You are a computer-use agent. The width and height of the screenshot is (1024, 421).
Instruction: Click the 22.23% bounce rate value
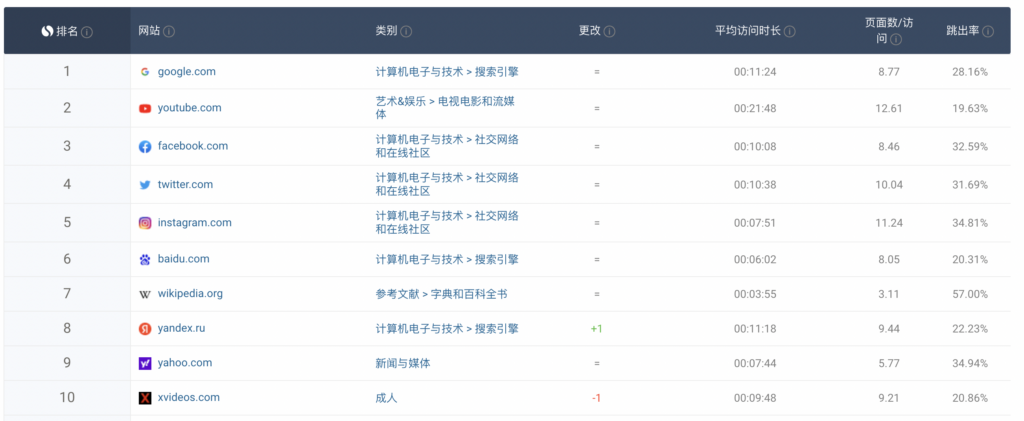(970, 329)
